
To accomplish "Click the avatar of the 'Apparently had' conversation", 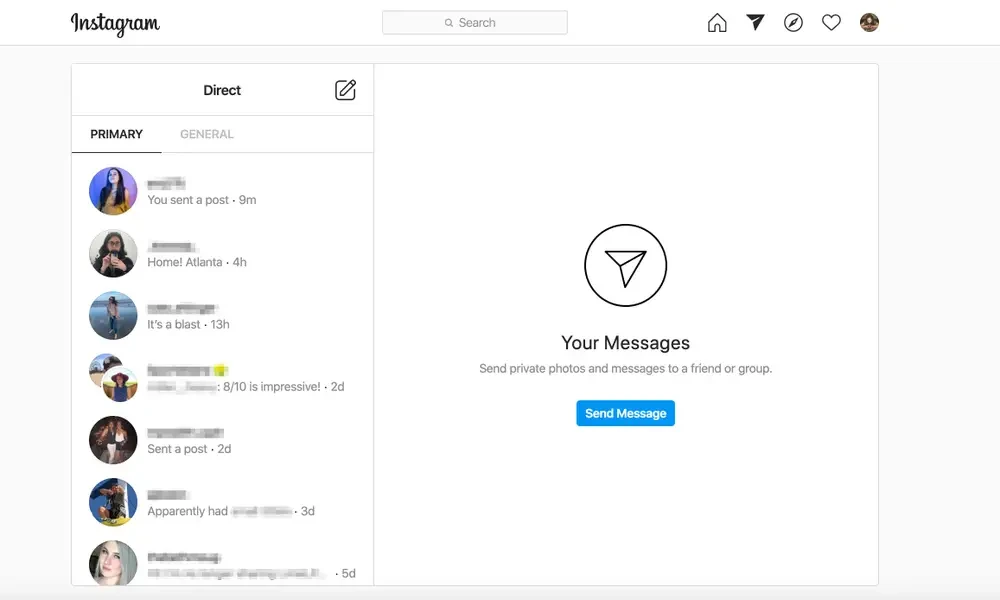I will coord(112,502).
